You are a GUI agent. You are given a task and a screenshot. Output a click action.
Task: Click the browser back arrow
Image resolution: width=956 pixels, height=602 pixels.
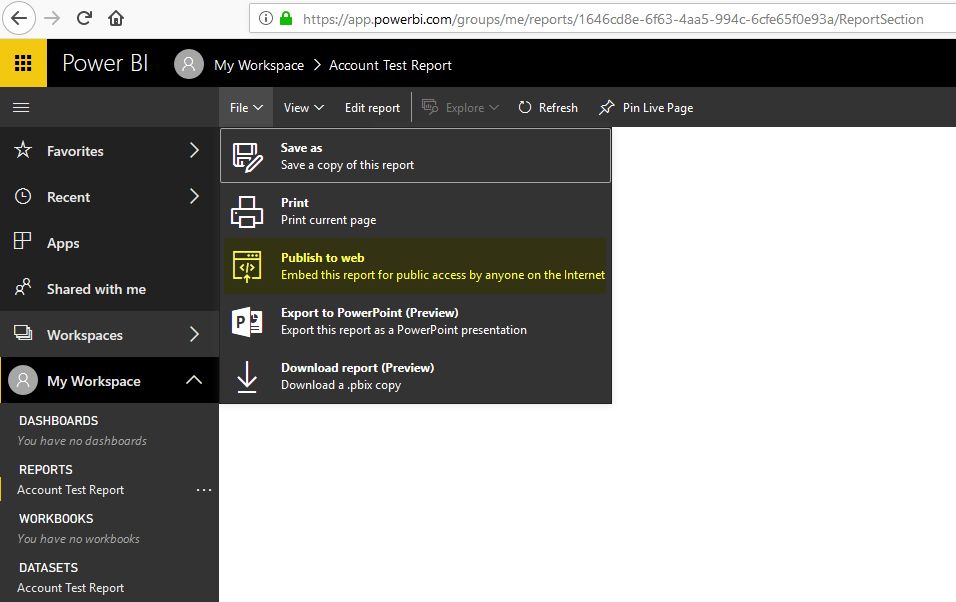coord(19,18)
